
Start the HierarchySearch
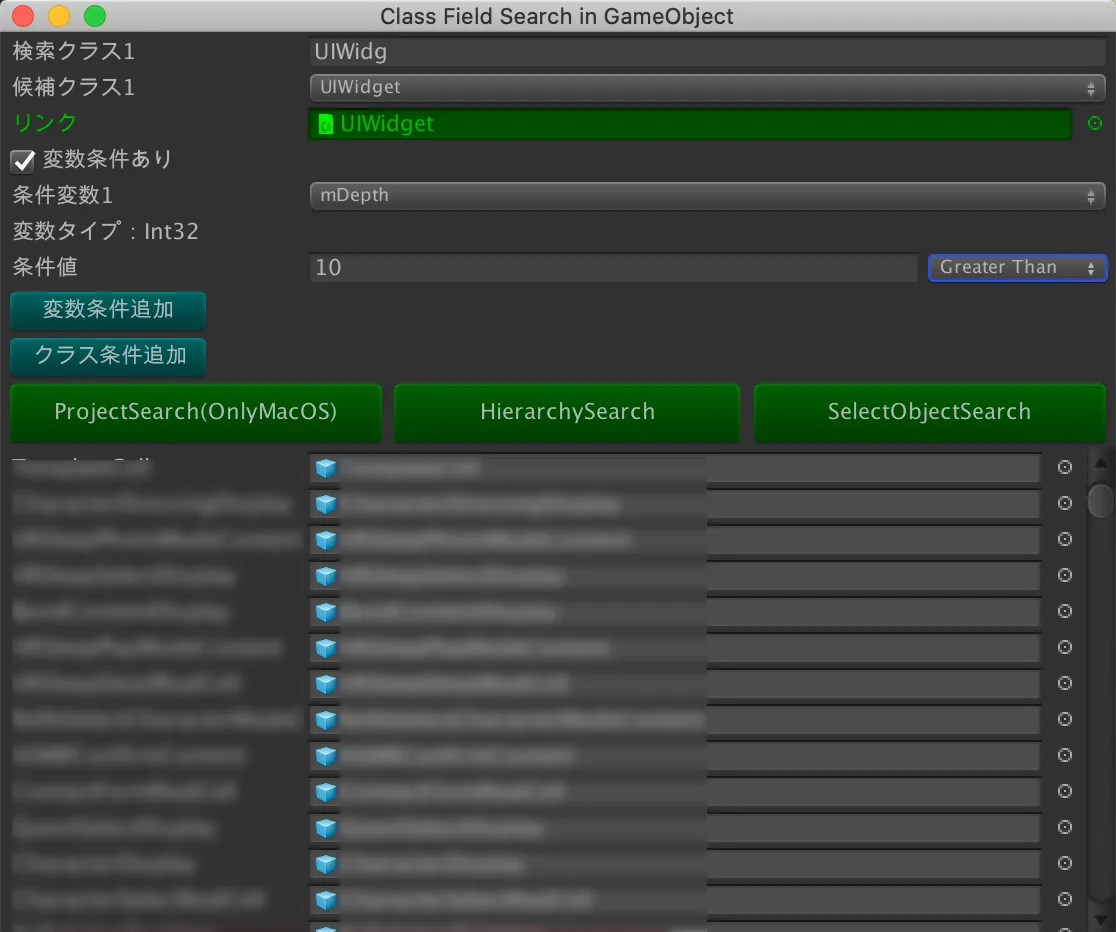(x=567, y=412)
